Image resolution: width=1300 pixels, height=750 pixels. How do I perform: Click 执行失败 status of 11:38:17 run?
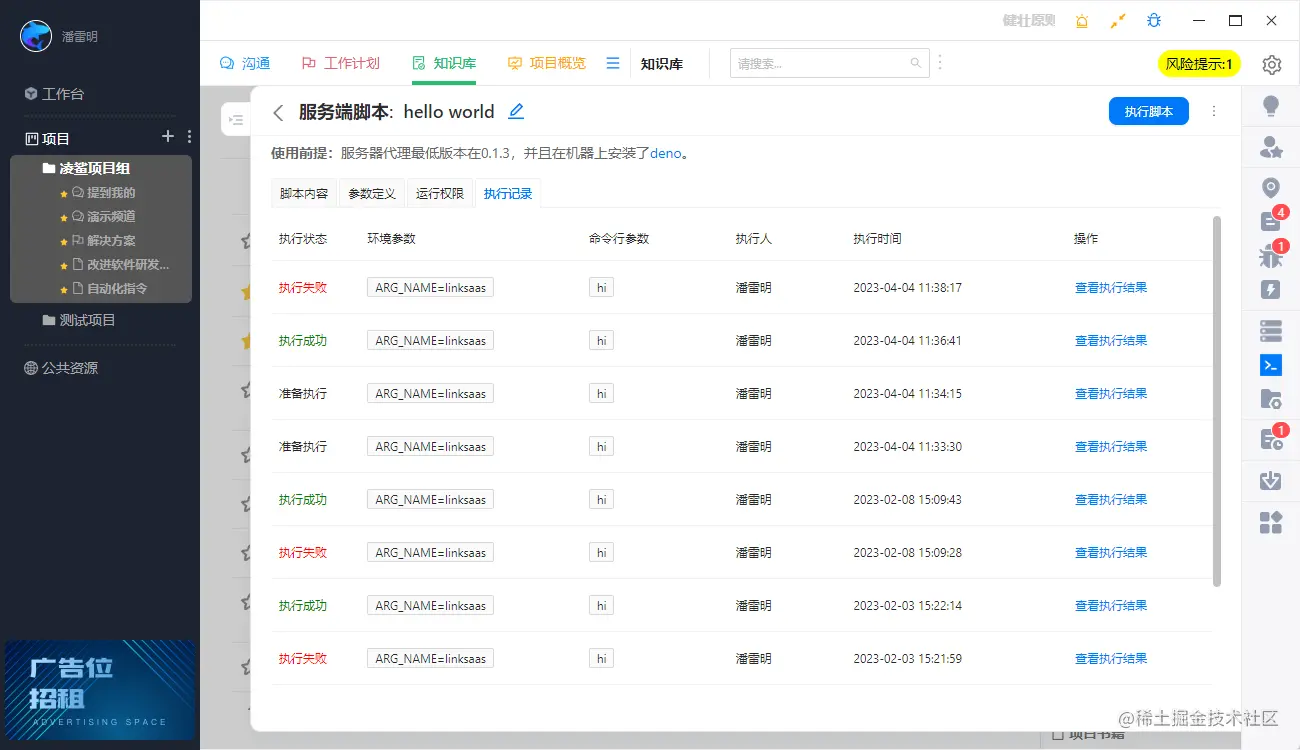pos(303,287)
